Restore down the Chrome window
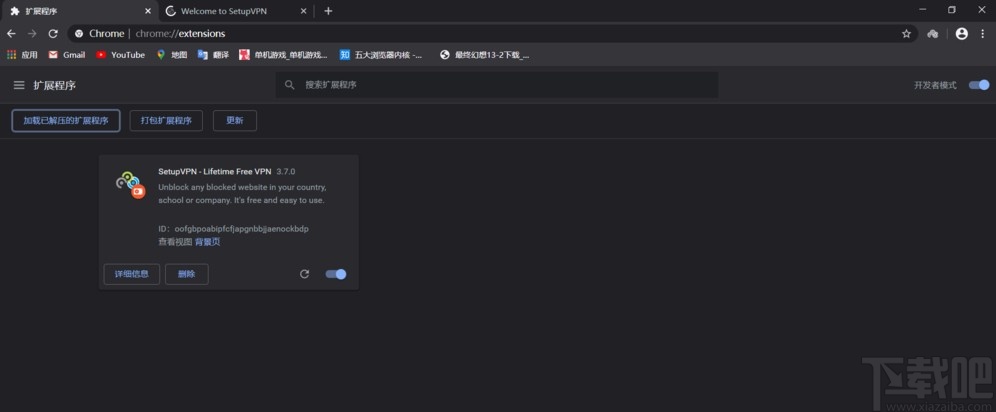 pos(952,10)
